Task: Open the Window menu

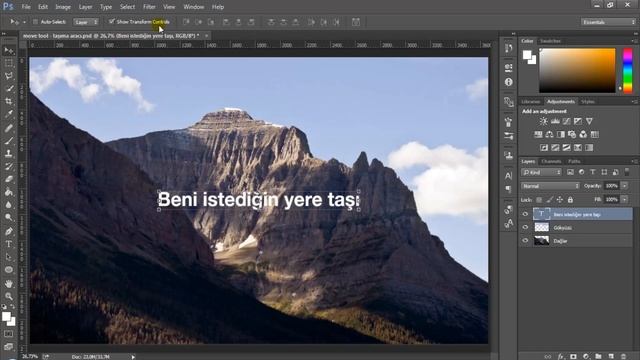Action: tap(193, 7)
